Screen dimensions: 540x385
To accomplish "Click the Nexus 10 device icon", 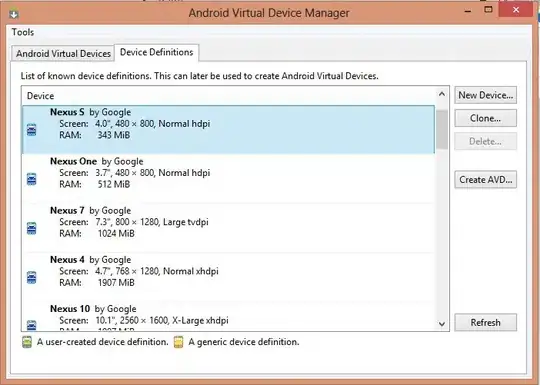I will tap(31, 325).
